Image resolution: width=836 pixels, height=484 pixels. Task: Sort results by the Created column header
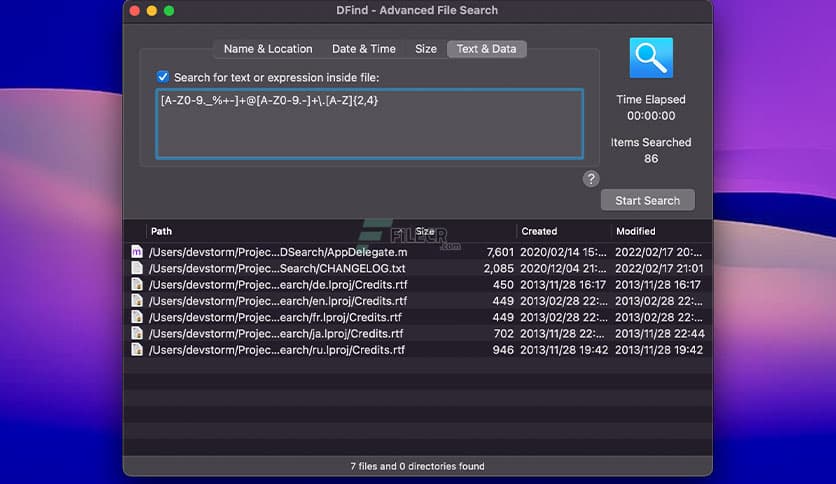tap(539, 231)
